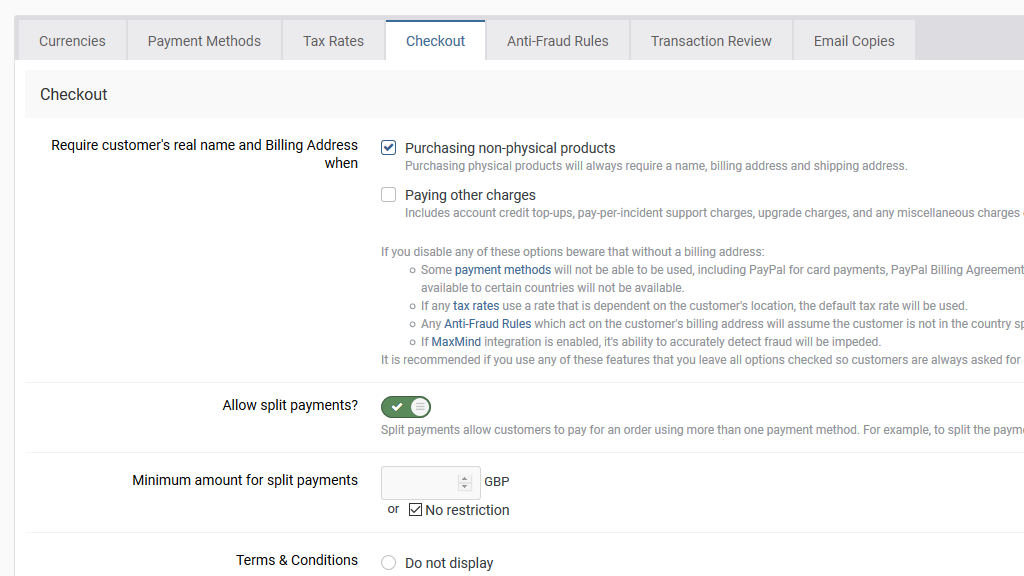The height and width of the screenshot is (576, 1024).
Task: Click the minimum split payment amount field
Action: (420, 483)
